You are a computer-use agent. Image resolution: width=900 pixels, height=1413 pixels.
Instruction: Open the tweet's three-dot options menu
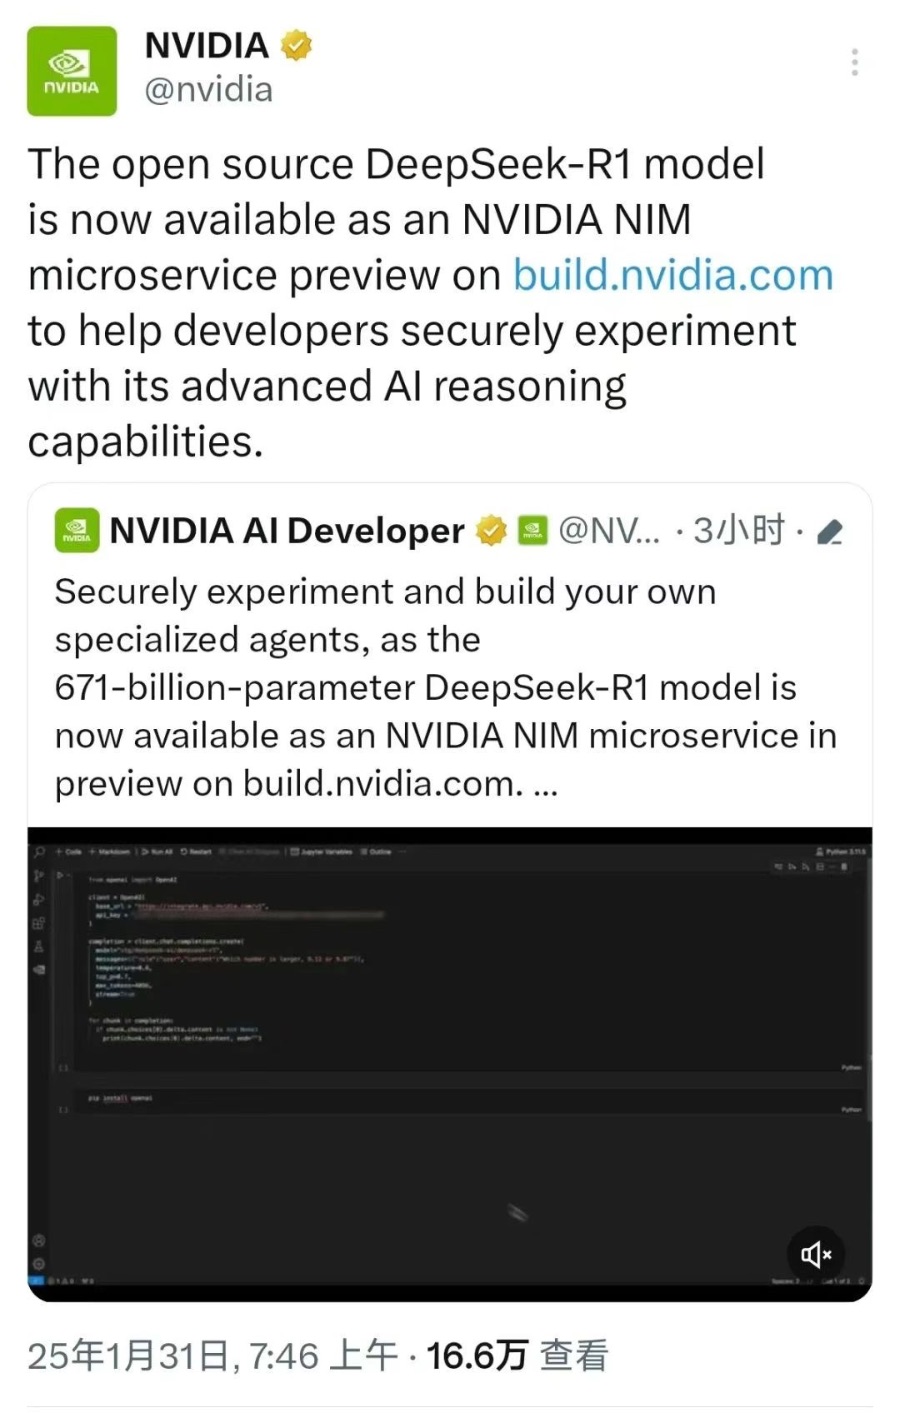pos(855,62)
